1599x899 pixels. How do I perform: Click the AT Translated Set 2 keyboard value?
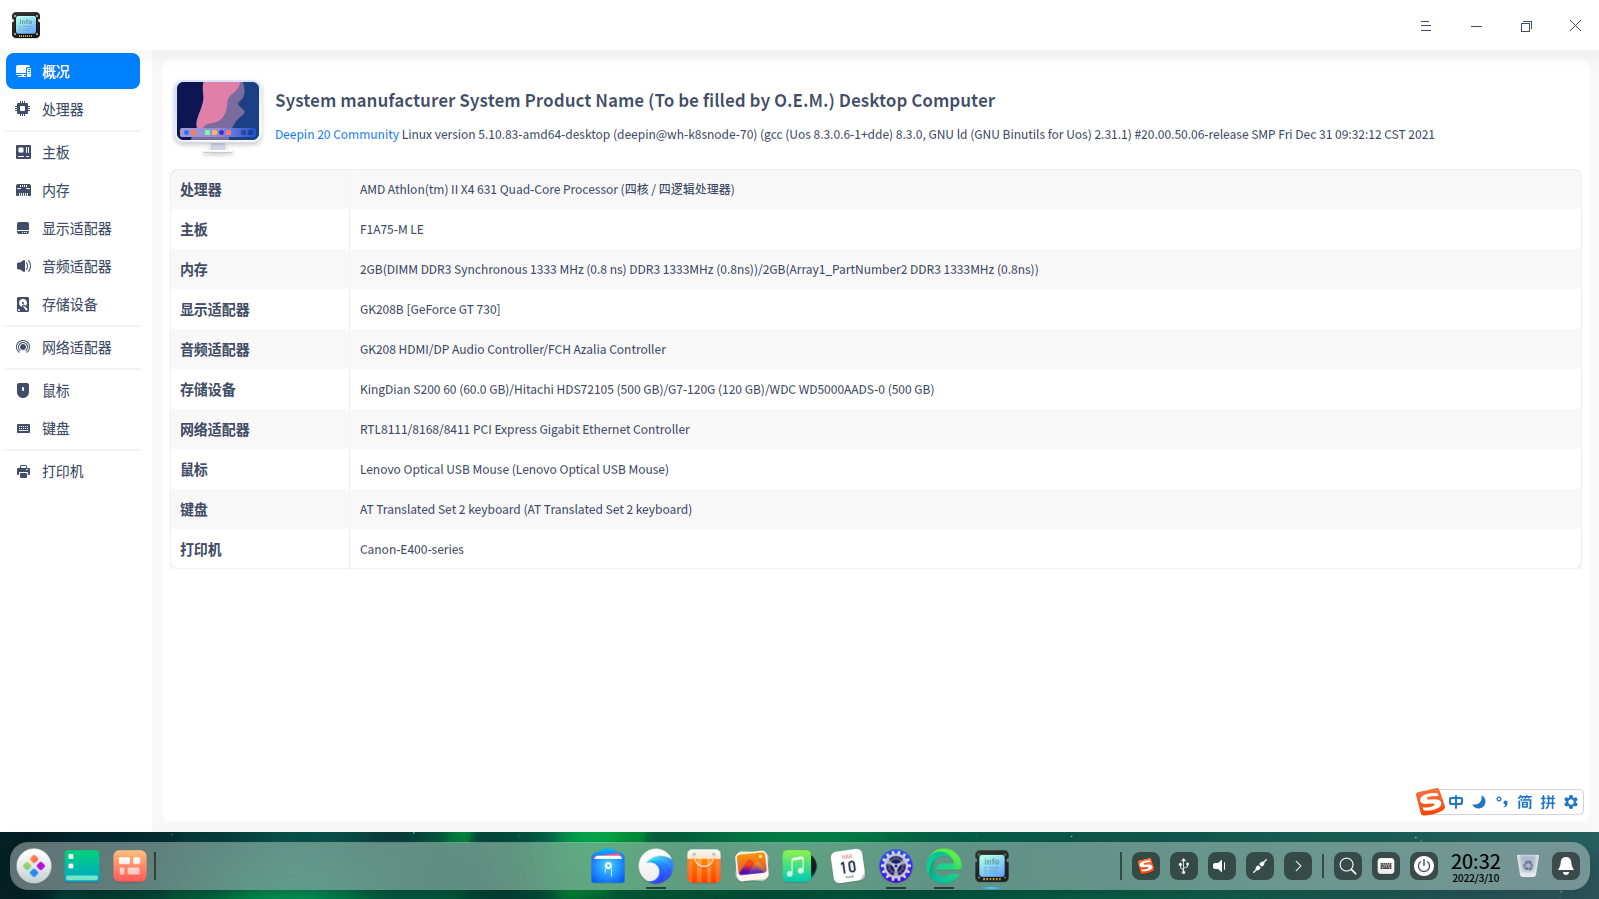(x=526, y=509)
